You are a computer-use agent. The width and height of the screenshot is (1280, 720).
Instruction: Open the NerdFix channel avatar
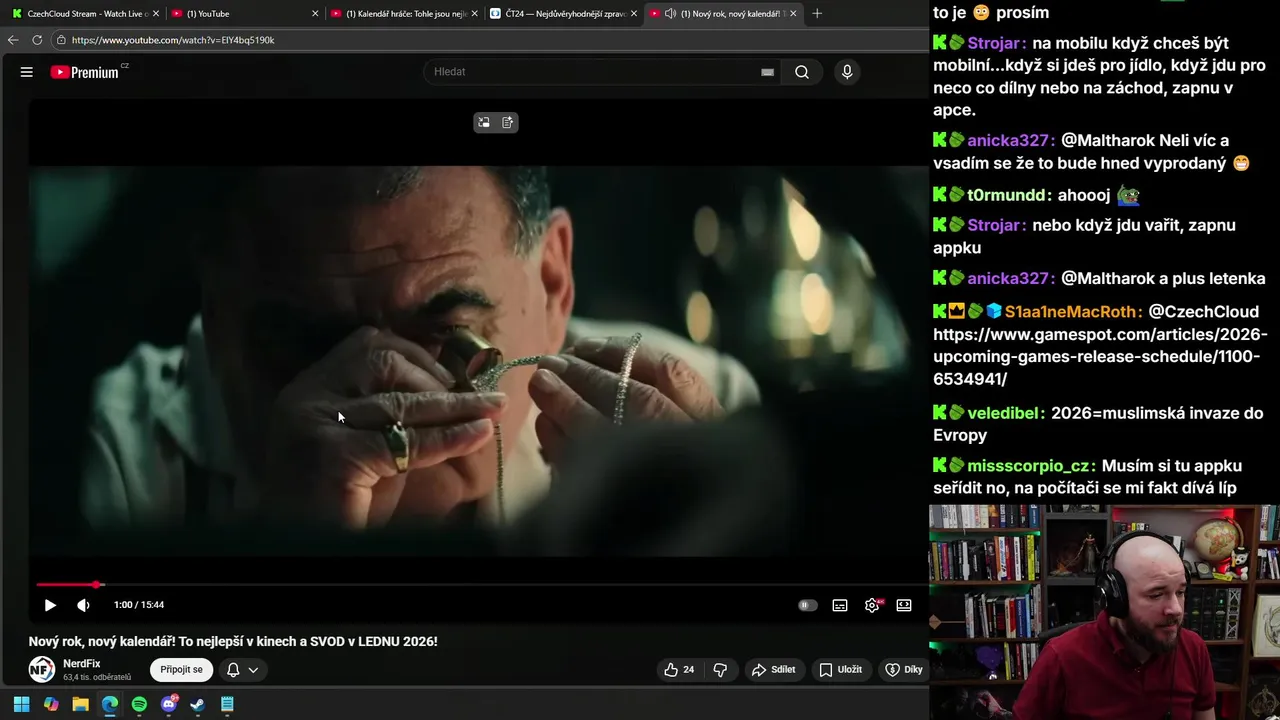42,669
